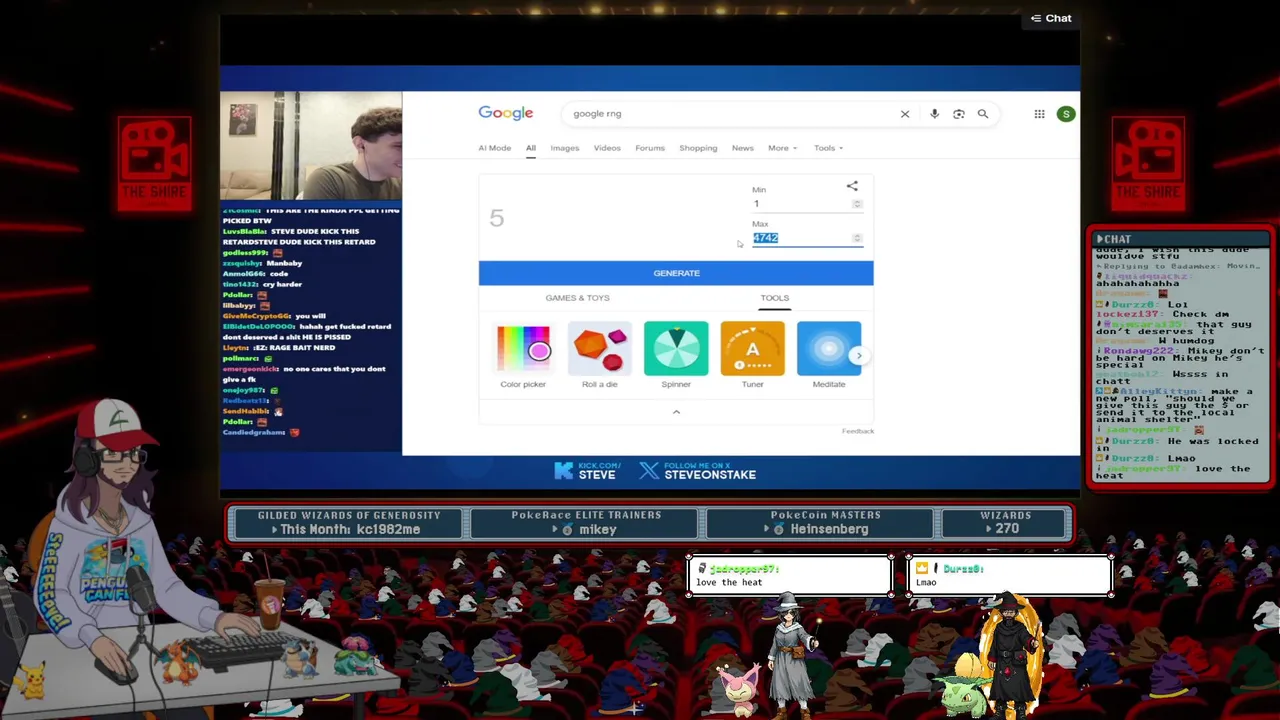Click the 'Lmao' chat bubble
Image resolution: width=1280 pixels, height=720 pixels.
click(x=1009, y=575)
